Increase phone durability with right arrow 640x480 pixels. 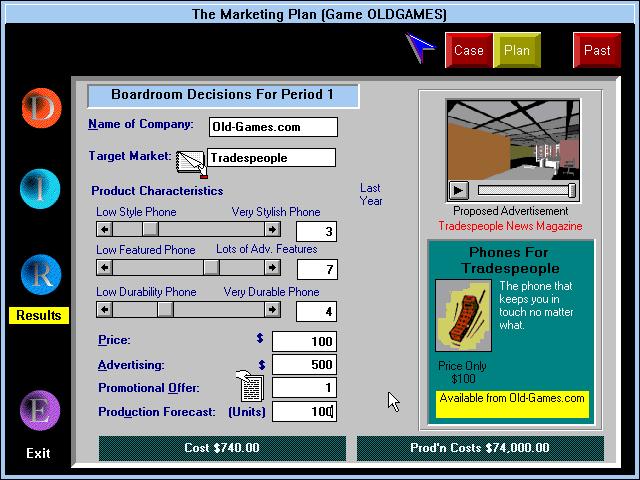point(272,310)
